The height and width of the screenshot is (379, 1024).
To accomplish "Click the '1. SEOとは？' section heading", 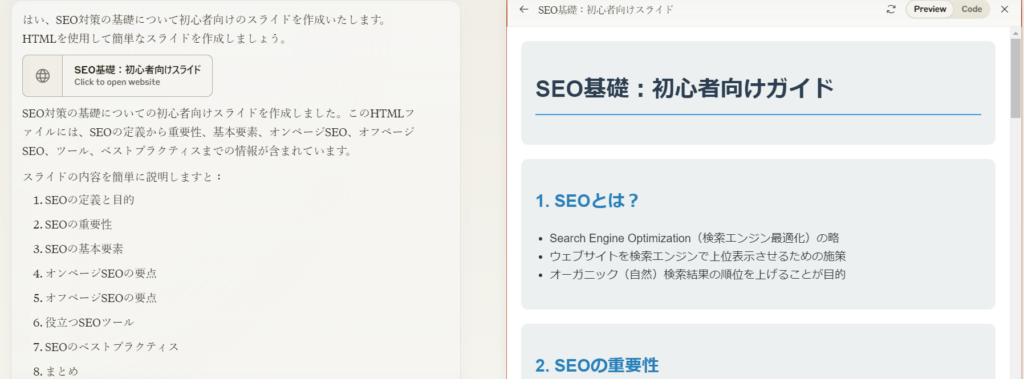I will pyautogui.click(x=586, y=201).
